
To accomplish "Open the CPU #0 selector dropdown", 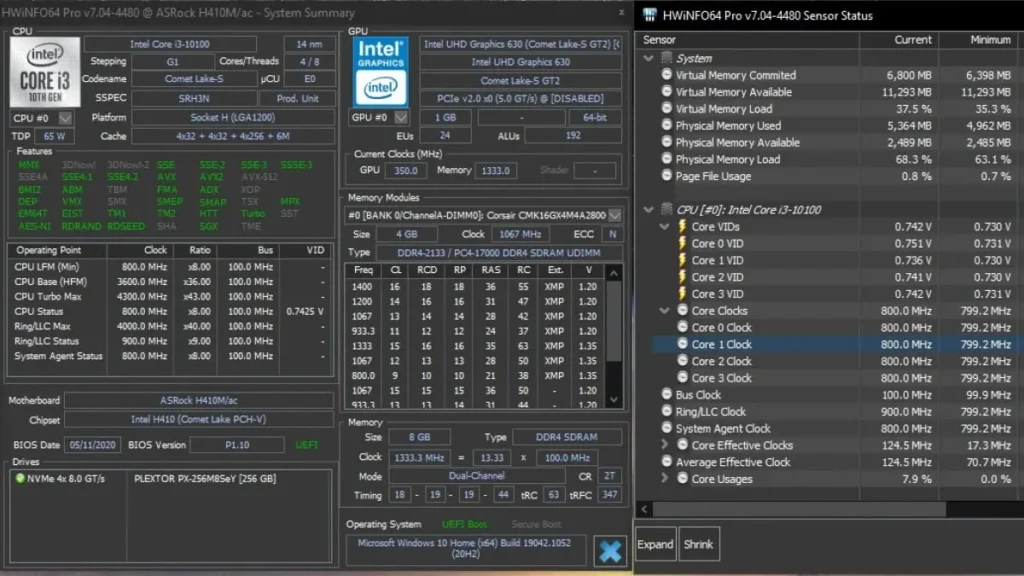I will click(x=65, y=118).
